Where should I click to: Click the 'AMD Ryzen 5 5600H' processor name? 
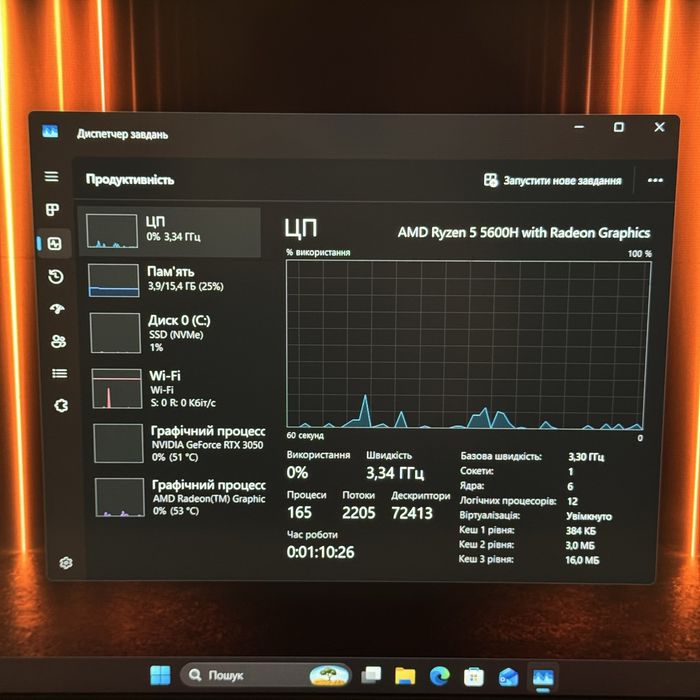pos(524,233)
